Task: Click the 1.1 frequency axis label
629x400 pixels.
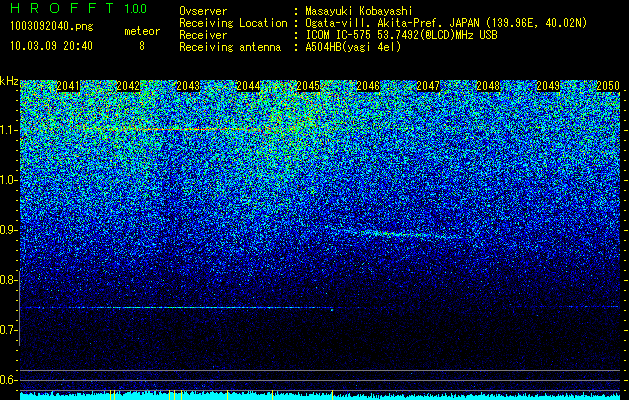Action: coord(8,130)
